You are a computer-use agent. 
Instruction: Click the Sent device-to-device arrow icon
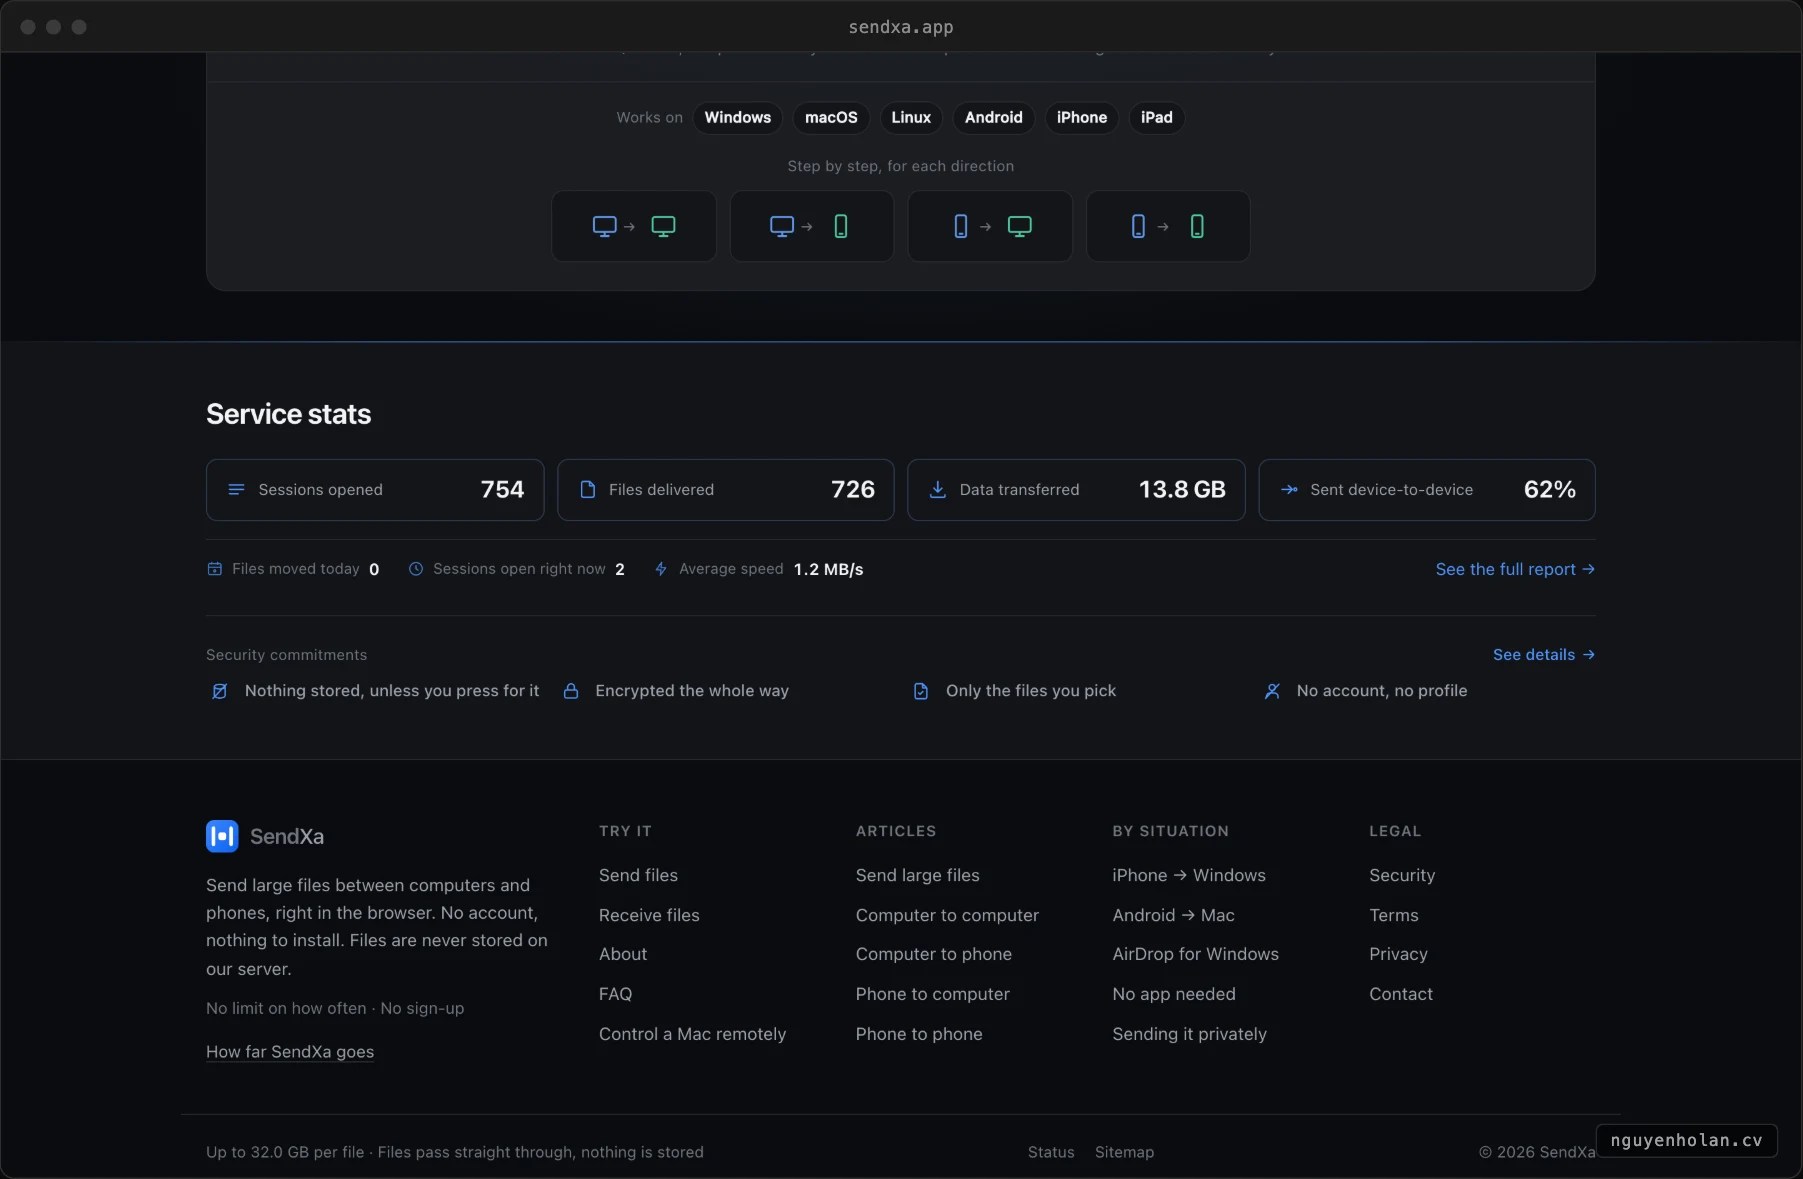click(x=1289, y=490)
